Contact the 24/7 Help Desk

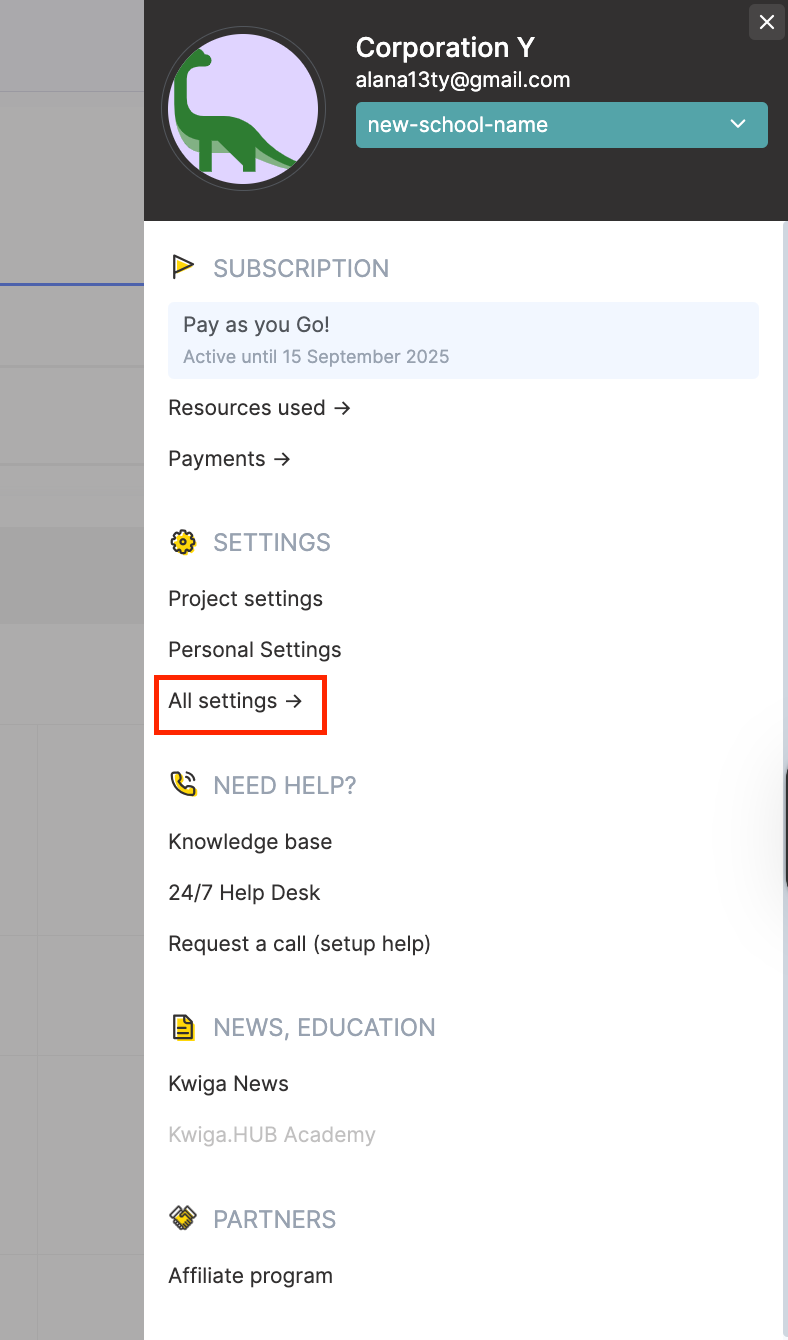(244, 893)
